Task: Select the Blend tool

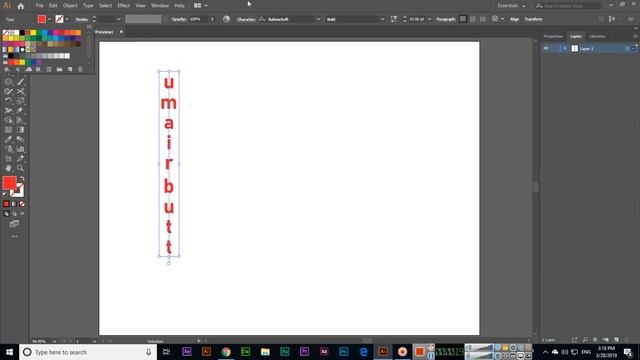Action: tap(20, 139)
